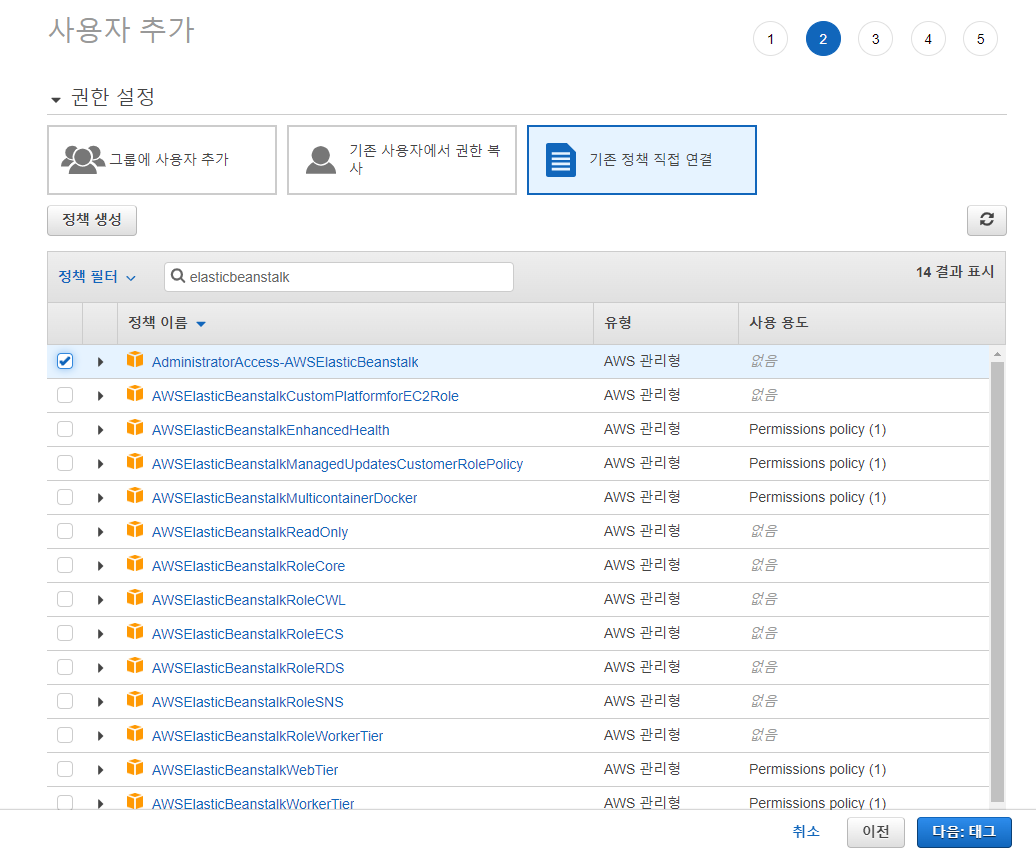1036x850 pixels.
Task: Expand details of AdministratorAccess-AWSElasticBeanstalk row
Action: click(x=100, y=362)
